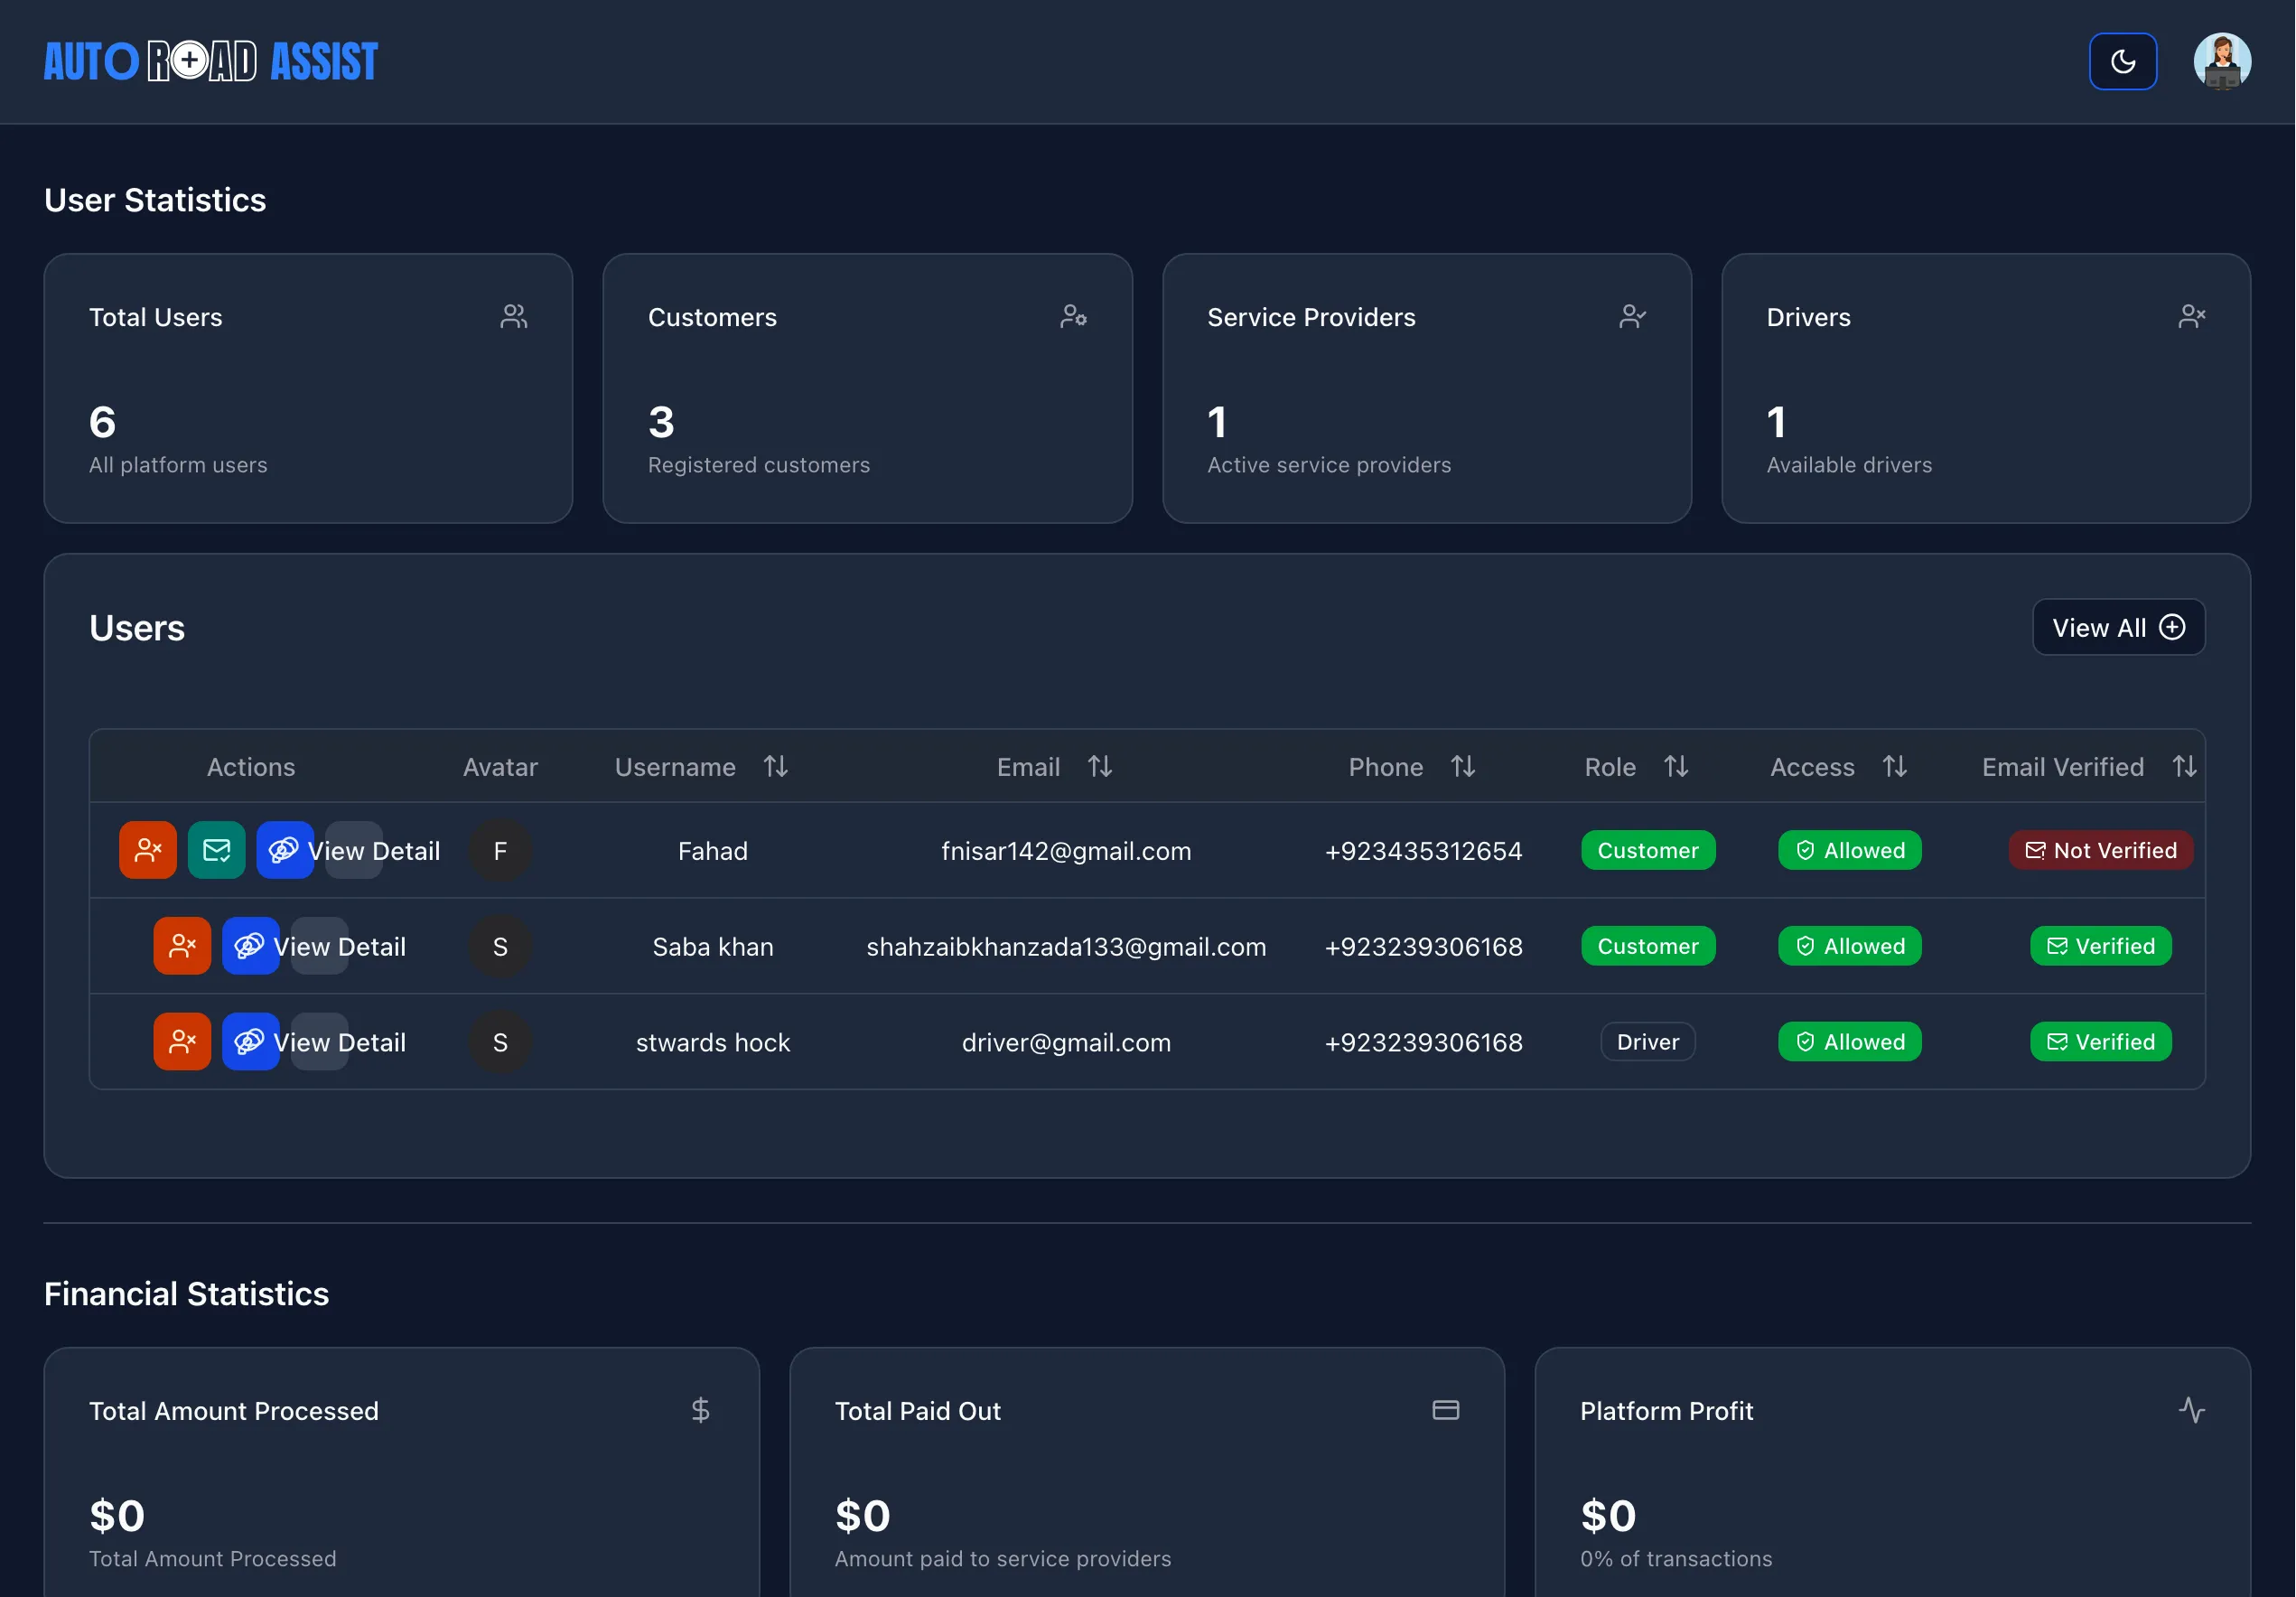Sort by Email Verified column arrows

point(2184,767)
